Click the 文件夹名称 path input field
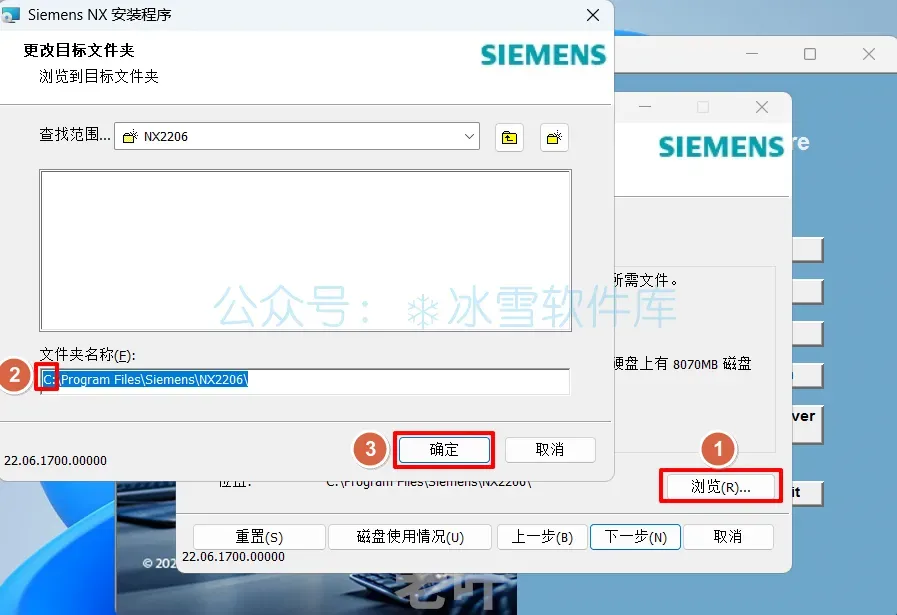The height and width of the screenshot is (615, 897). [x=305, y=380]
